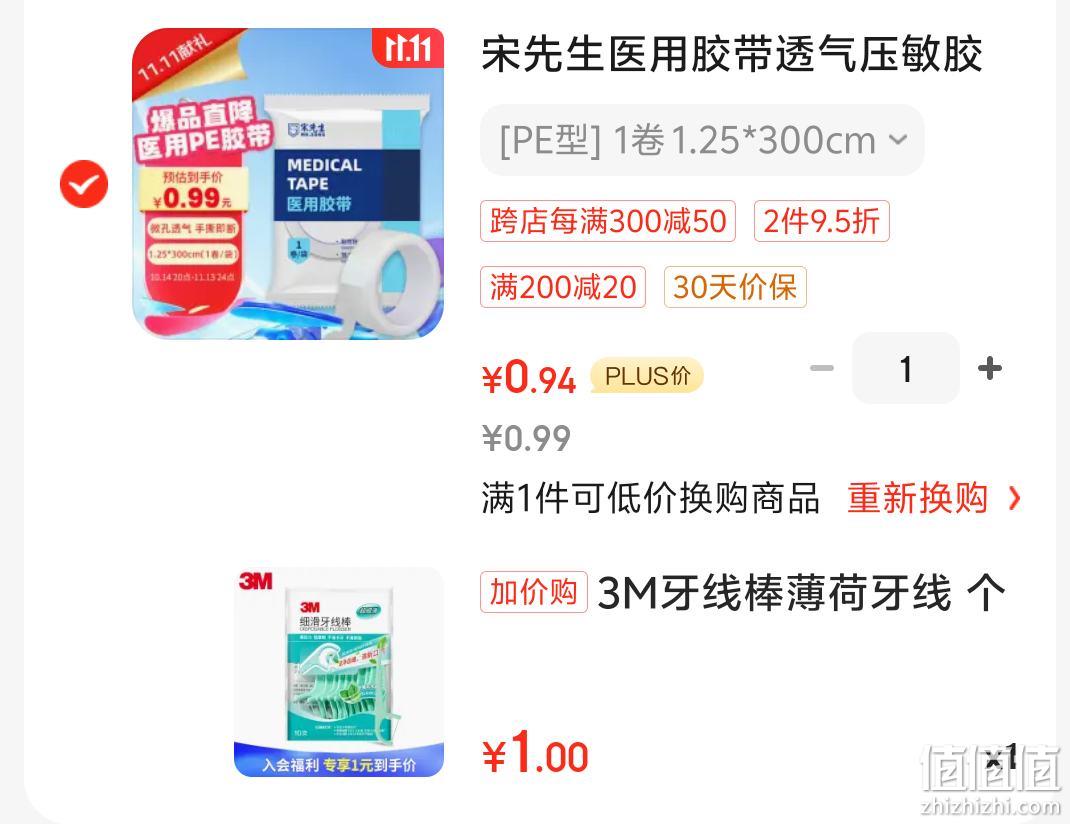Uncheck the red selection circle for medical tape
This screenshot has height=824, width=1070.
(x=84, y=183)
